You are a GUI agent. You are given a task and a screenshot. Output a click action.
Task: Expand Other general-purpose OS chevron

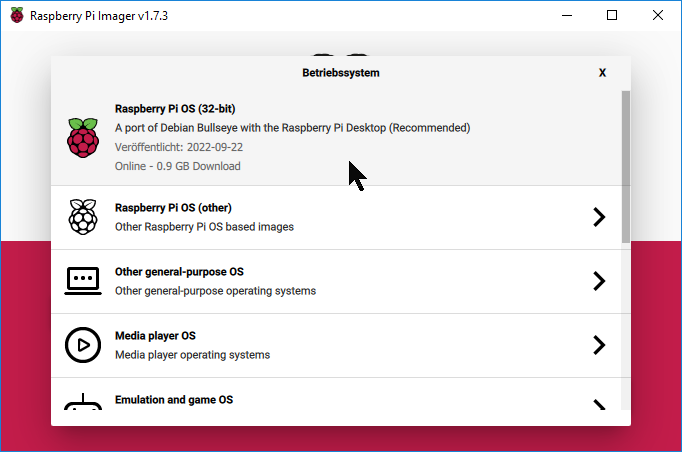click(x=599, y=281)
